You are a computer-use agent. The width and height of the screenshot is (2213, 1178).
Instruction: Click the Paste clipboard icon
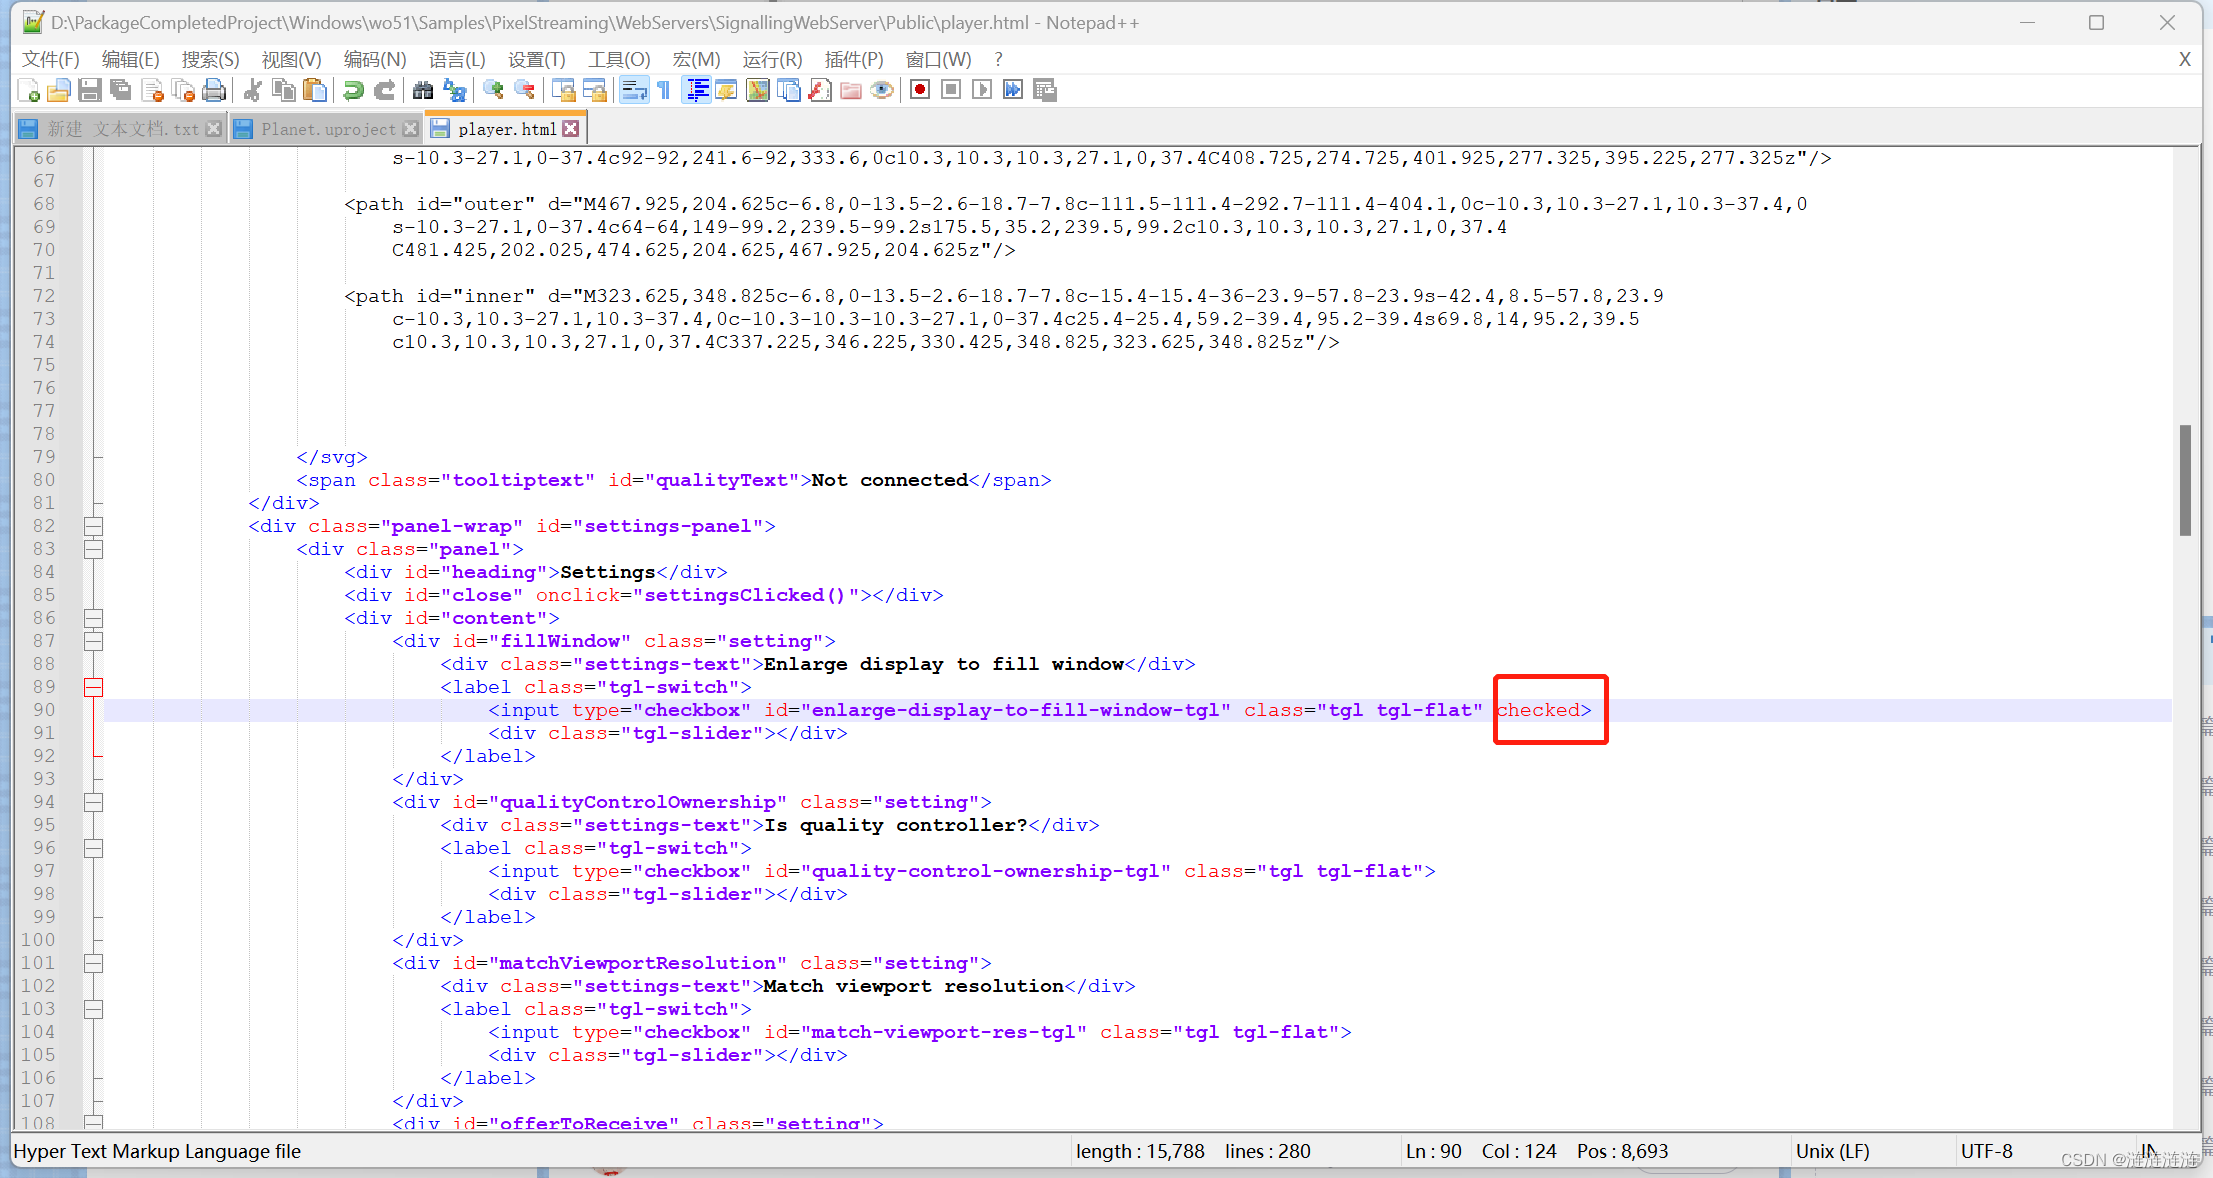(315, 91)
